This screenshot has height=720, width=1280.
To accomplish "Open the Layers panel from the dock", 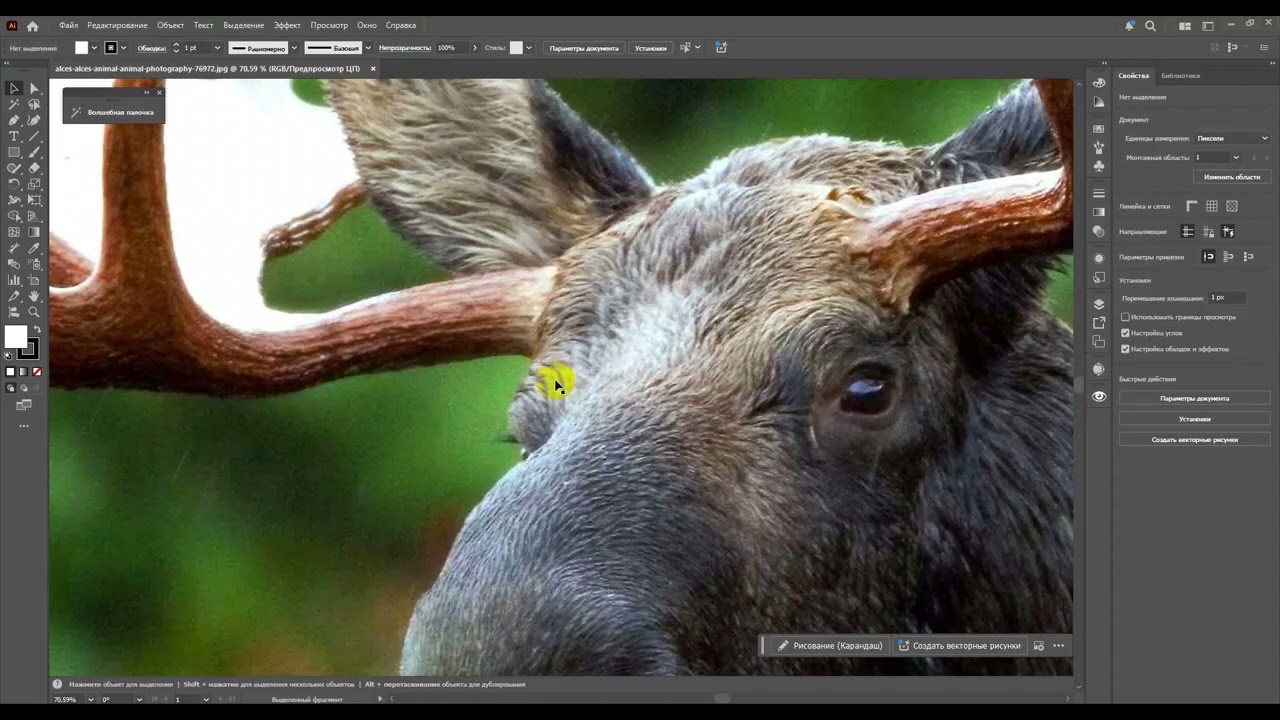I will [1099, 304].
